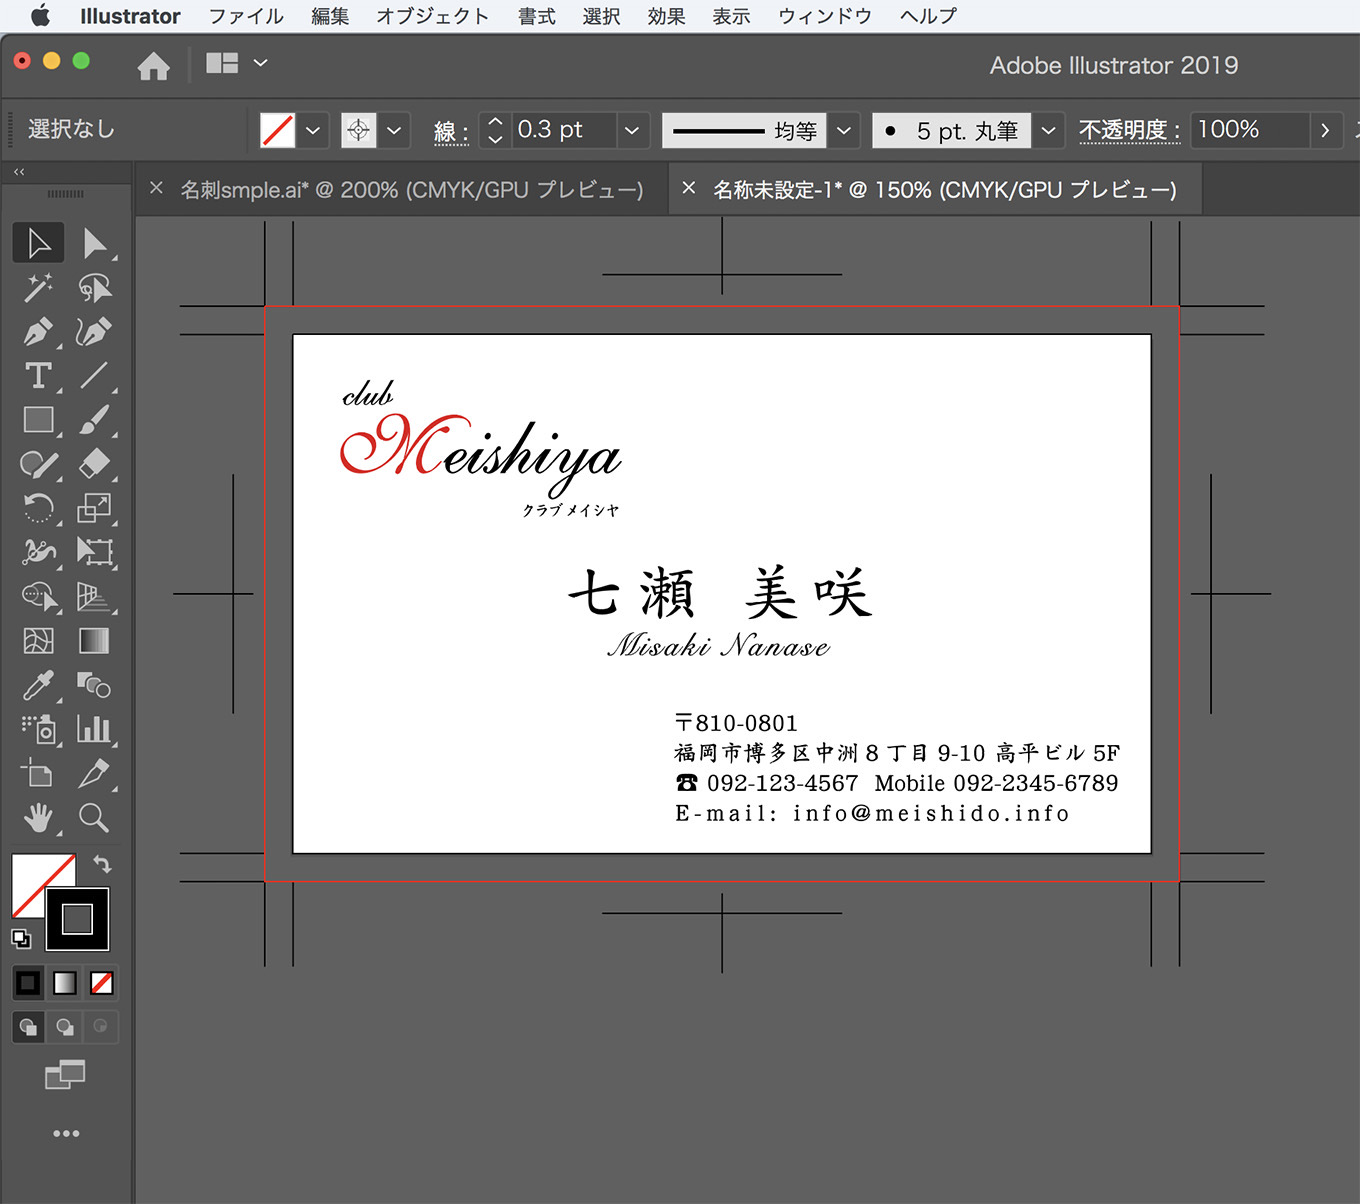Viewport: 1360px width, 1204px height.
Task: Select the Shape Builder tool
Action: [x=39, y=597]
